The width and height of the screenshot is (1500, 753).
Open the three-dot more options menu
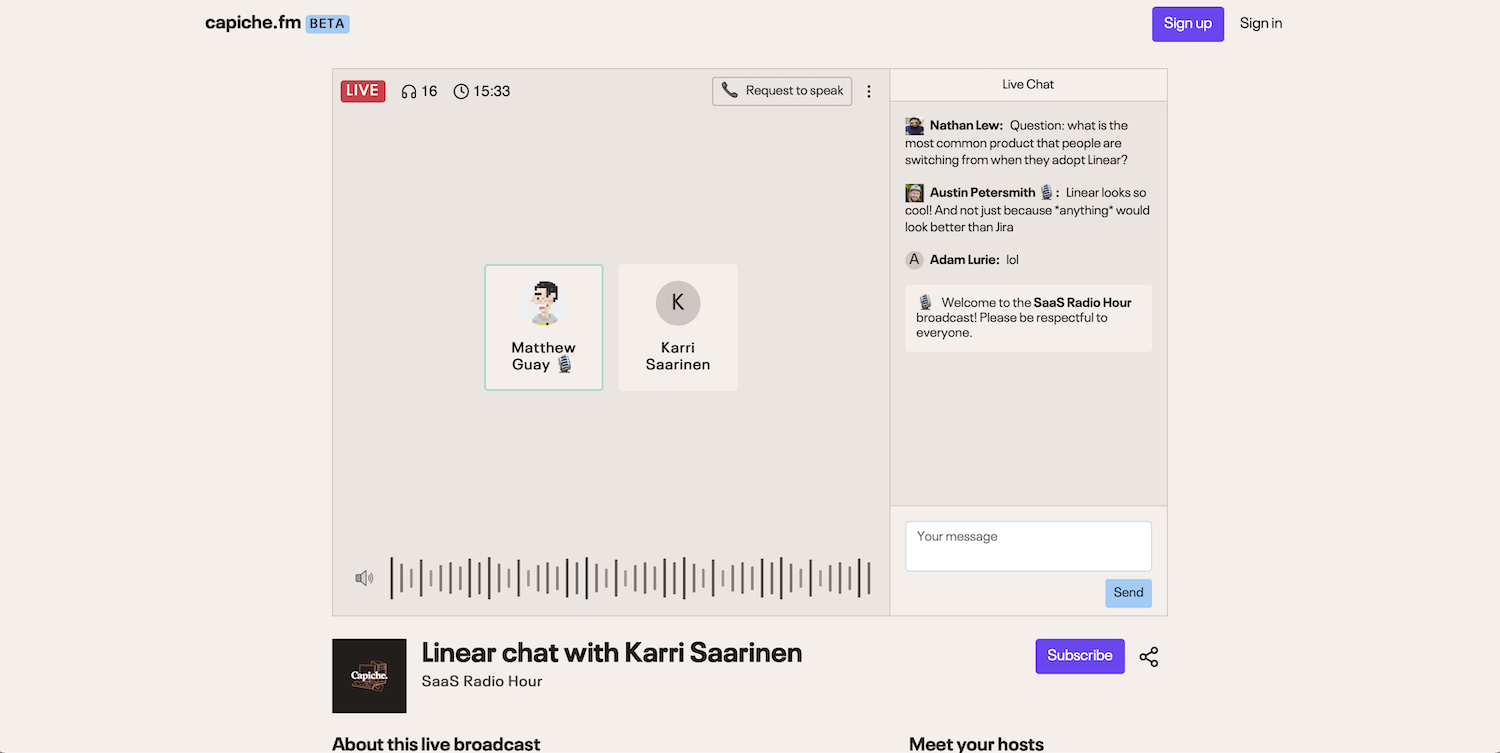pos(869,91)
